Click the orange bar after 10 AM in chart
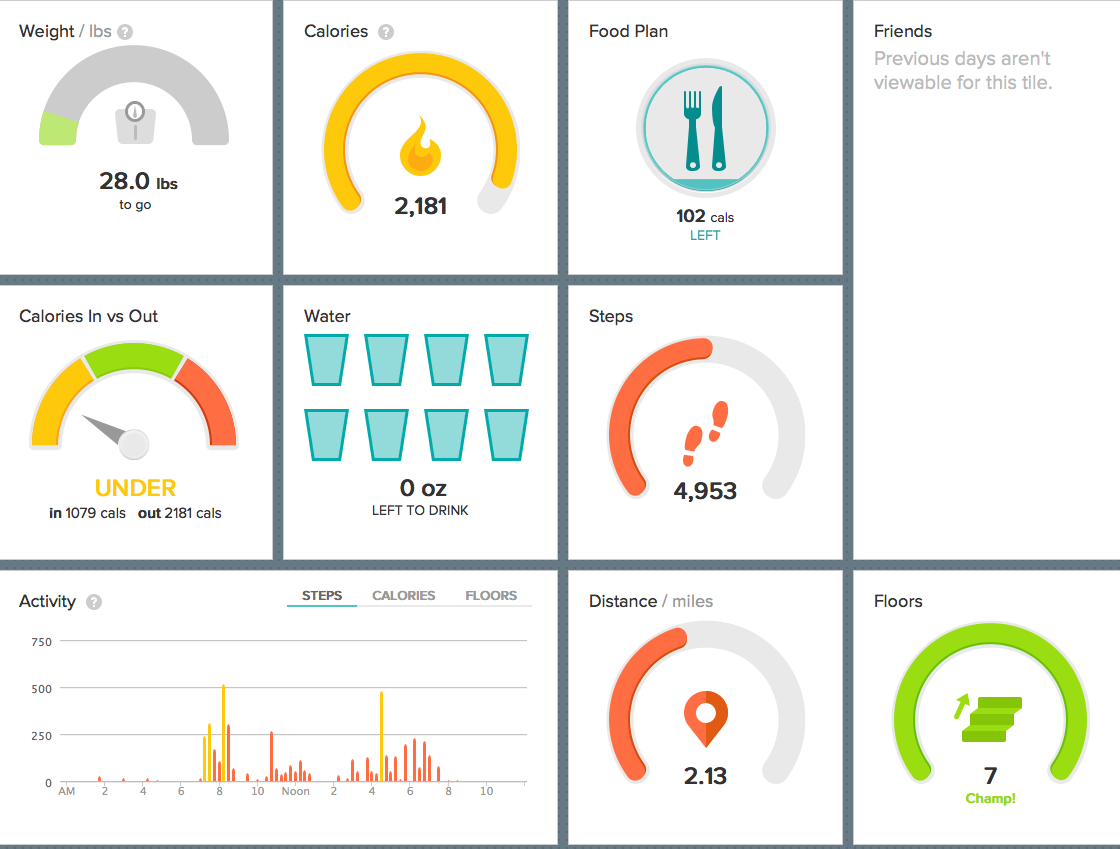The height and width of the screenshot is (849, 1120). click(x=271, y=756)
